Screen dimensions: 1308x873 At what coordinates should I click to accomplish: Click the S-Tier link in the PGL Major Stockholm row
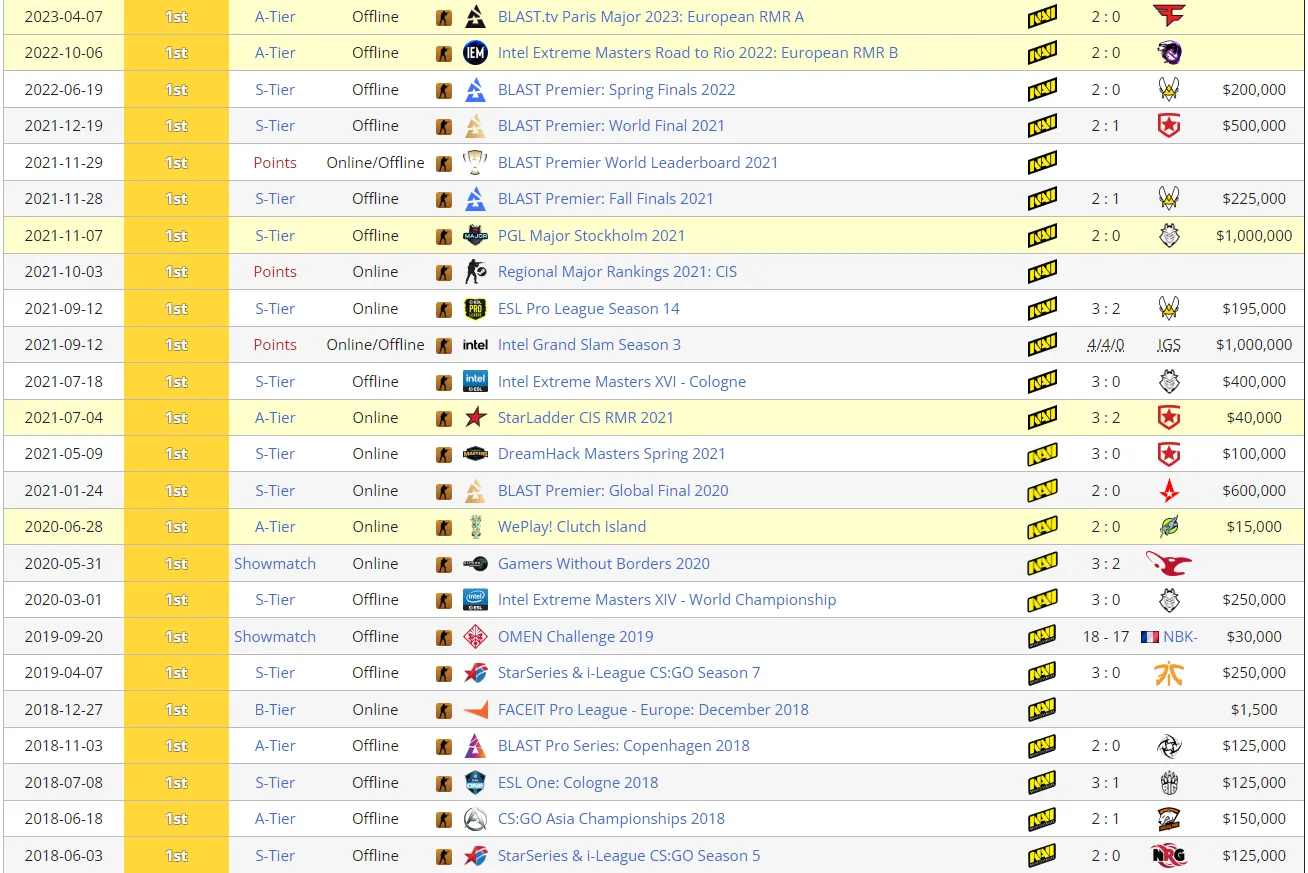pyautogui.click(x=275, y=235)
